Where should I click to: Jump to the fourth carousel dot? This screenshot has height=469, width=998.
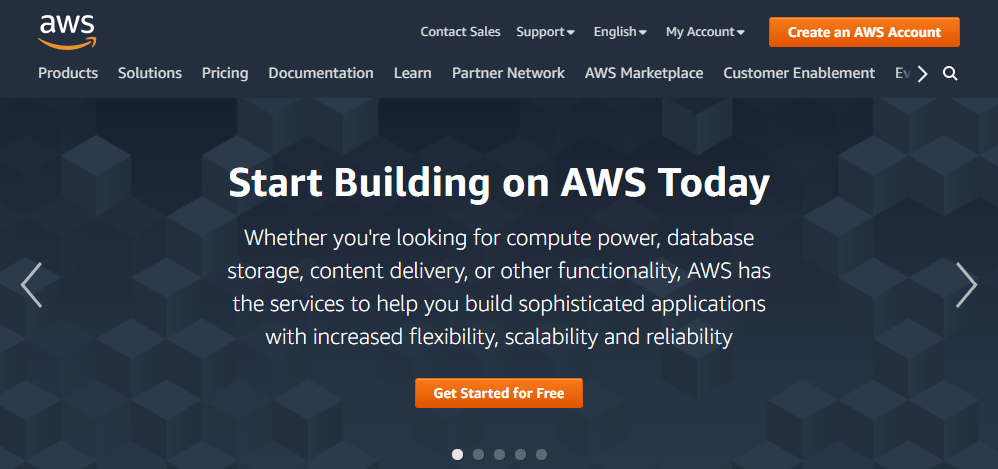click(520, 454)
